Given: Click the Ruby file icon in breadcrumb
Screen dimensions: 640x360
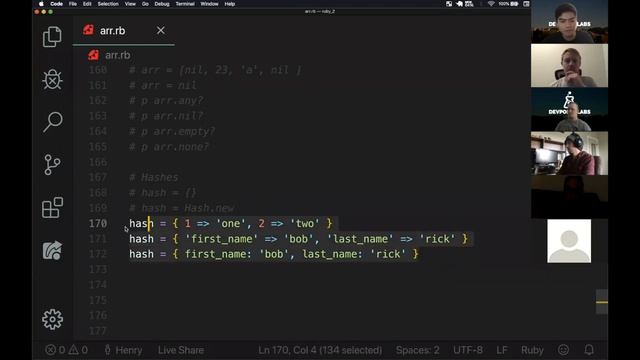Looking at the screenshot, I should [x=93, y=55].
